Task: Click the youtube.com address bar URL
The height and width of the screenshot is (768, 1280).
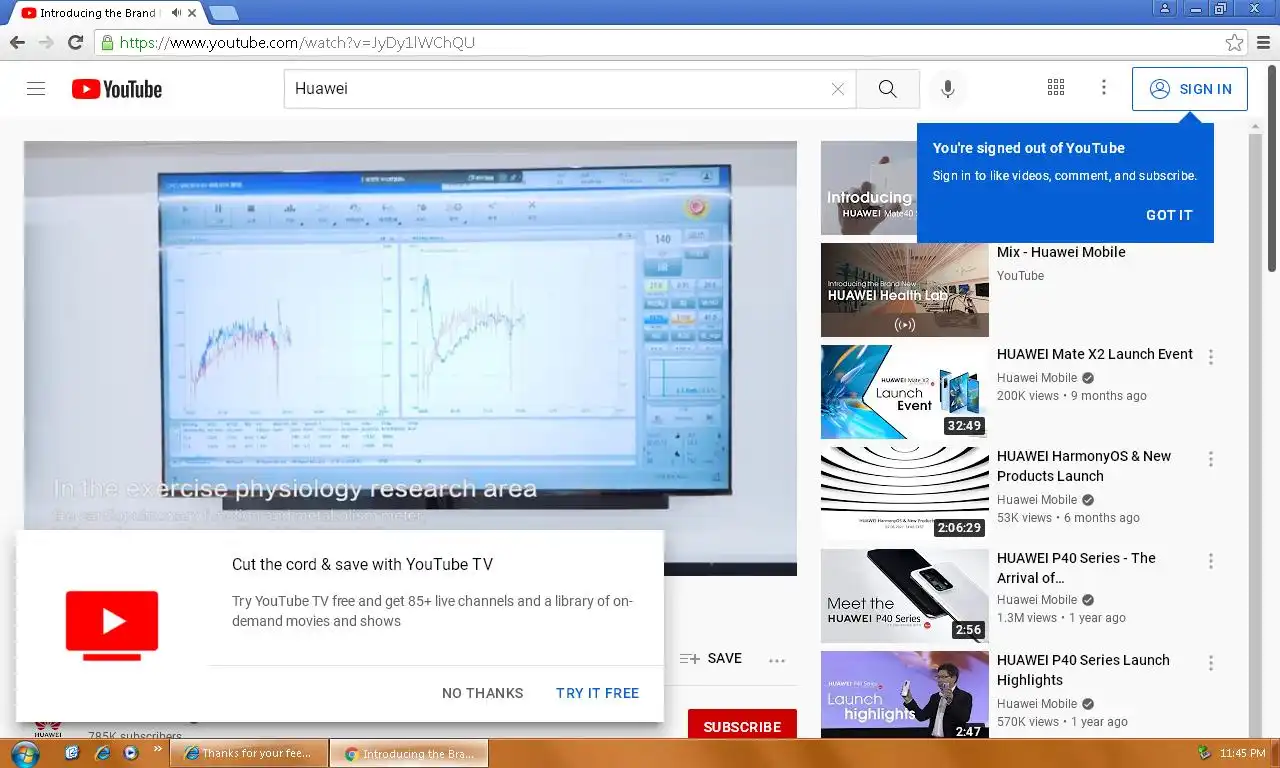Action: point(297,43)
